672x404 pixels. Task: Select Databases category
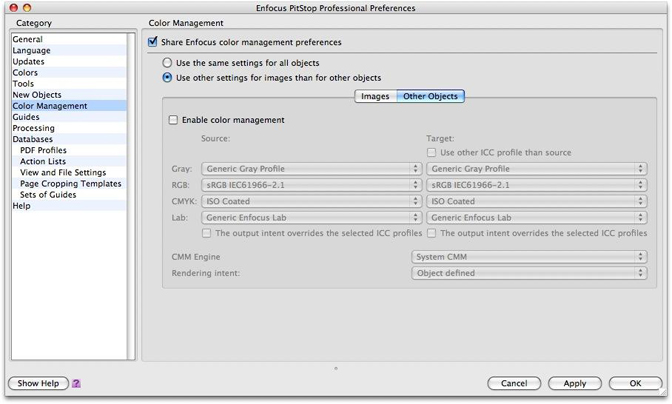69,139
